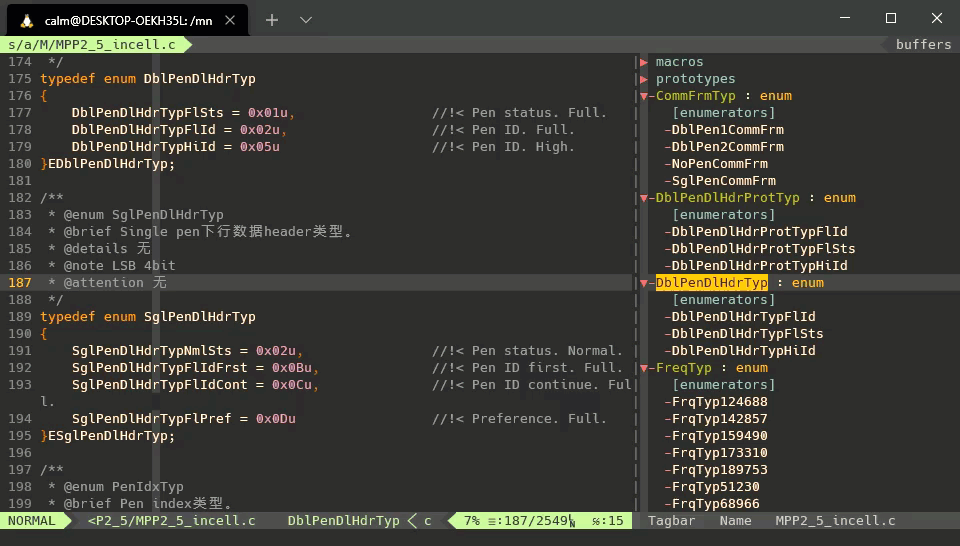Click SglPenDlHdrTyp on line 189

[x=200, y=317]
